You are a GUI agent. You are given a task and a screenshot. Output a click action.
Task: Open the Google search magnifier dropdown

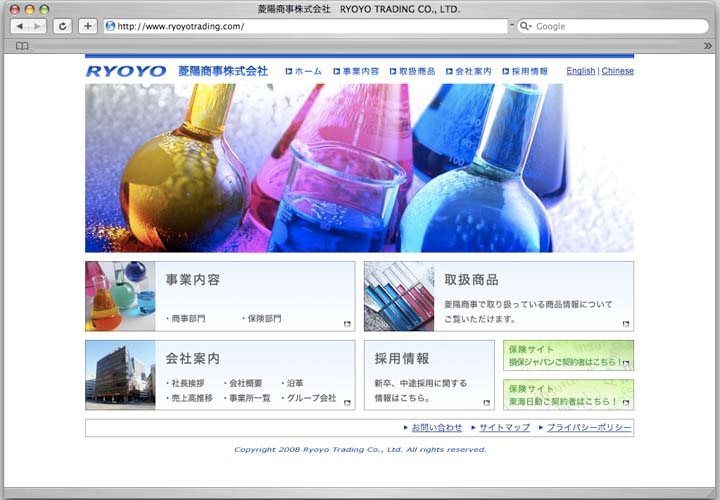pos(525,26)
